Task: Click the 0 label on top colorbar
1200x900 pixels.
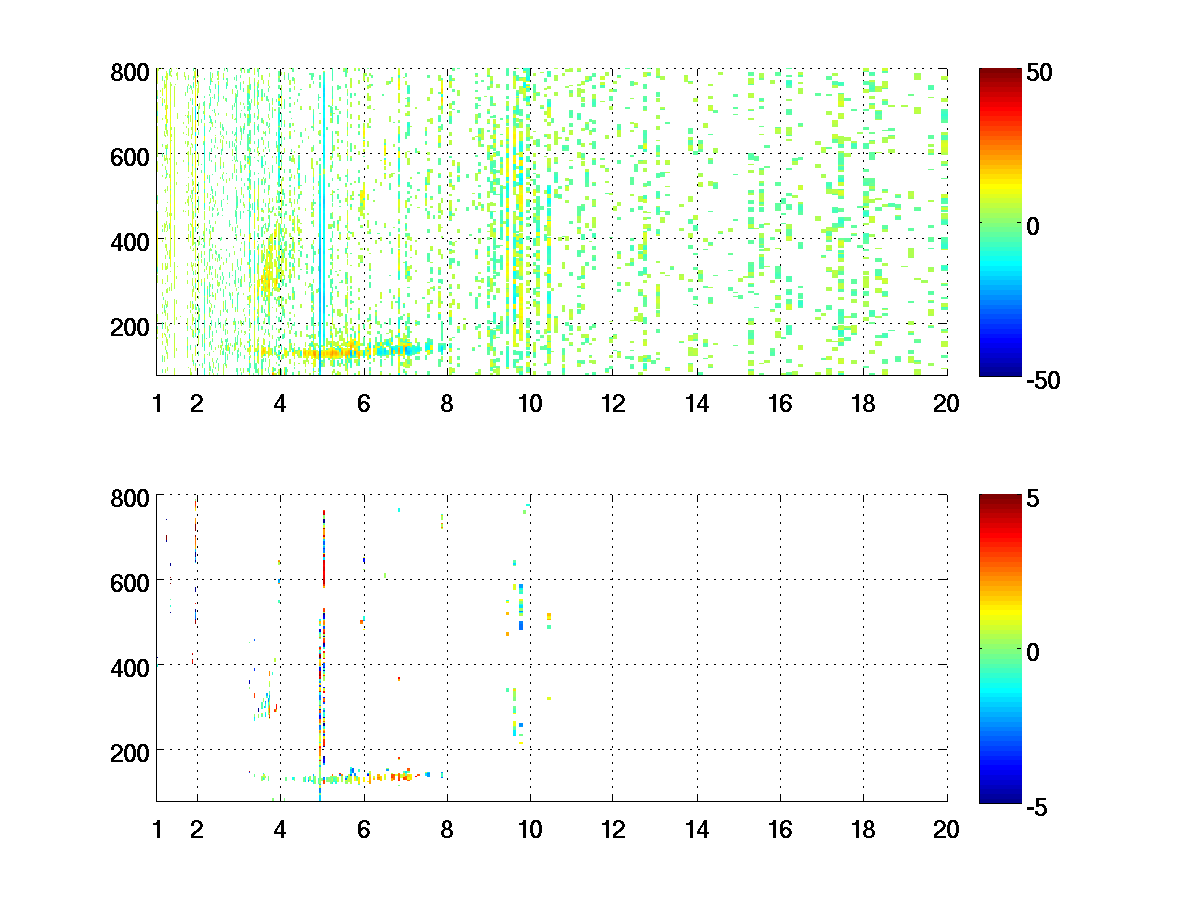Action: [1033, 226]
